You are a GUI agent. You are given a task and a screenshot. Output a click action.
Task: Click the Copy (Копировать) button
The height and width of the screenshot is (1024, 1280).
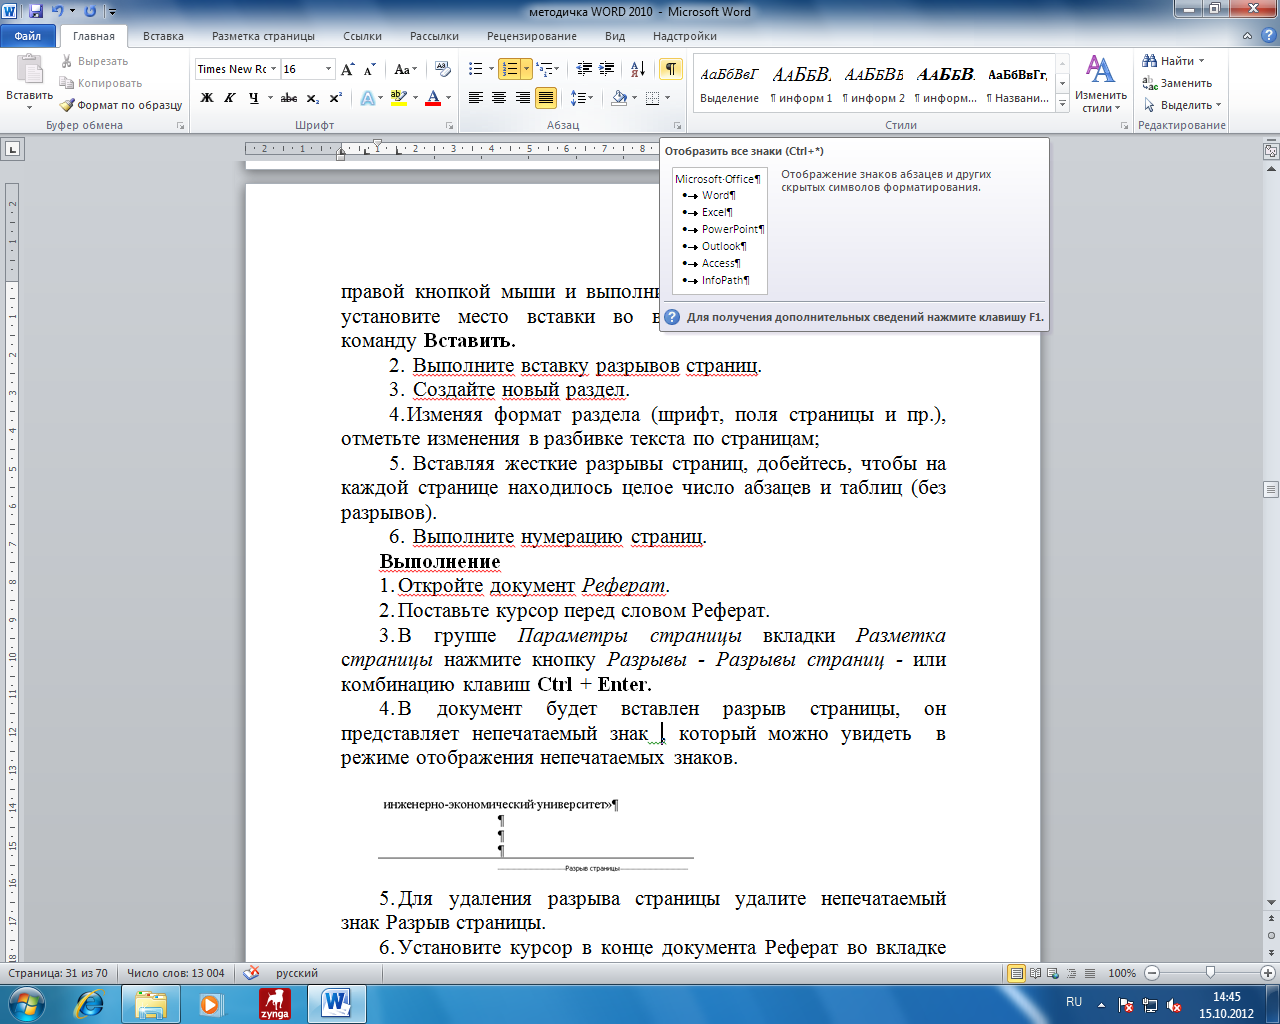coord(100,83)
